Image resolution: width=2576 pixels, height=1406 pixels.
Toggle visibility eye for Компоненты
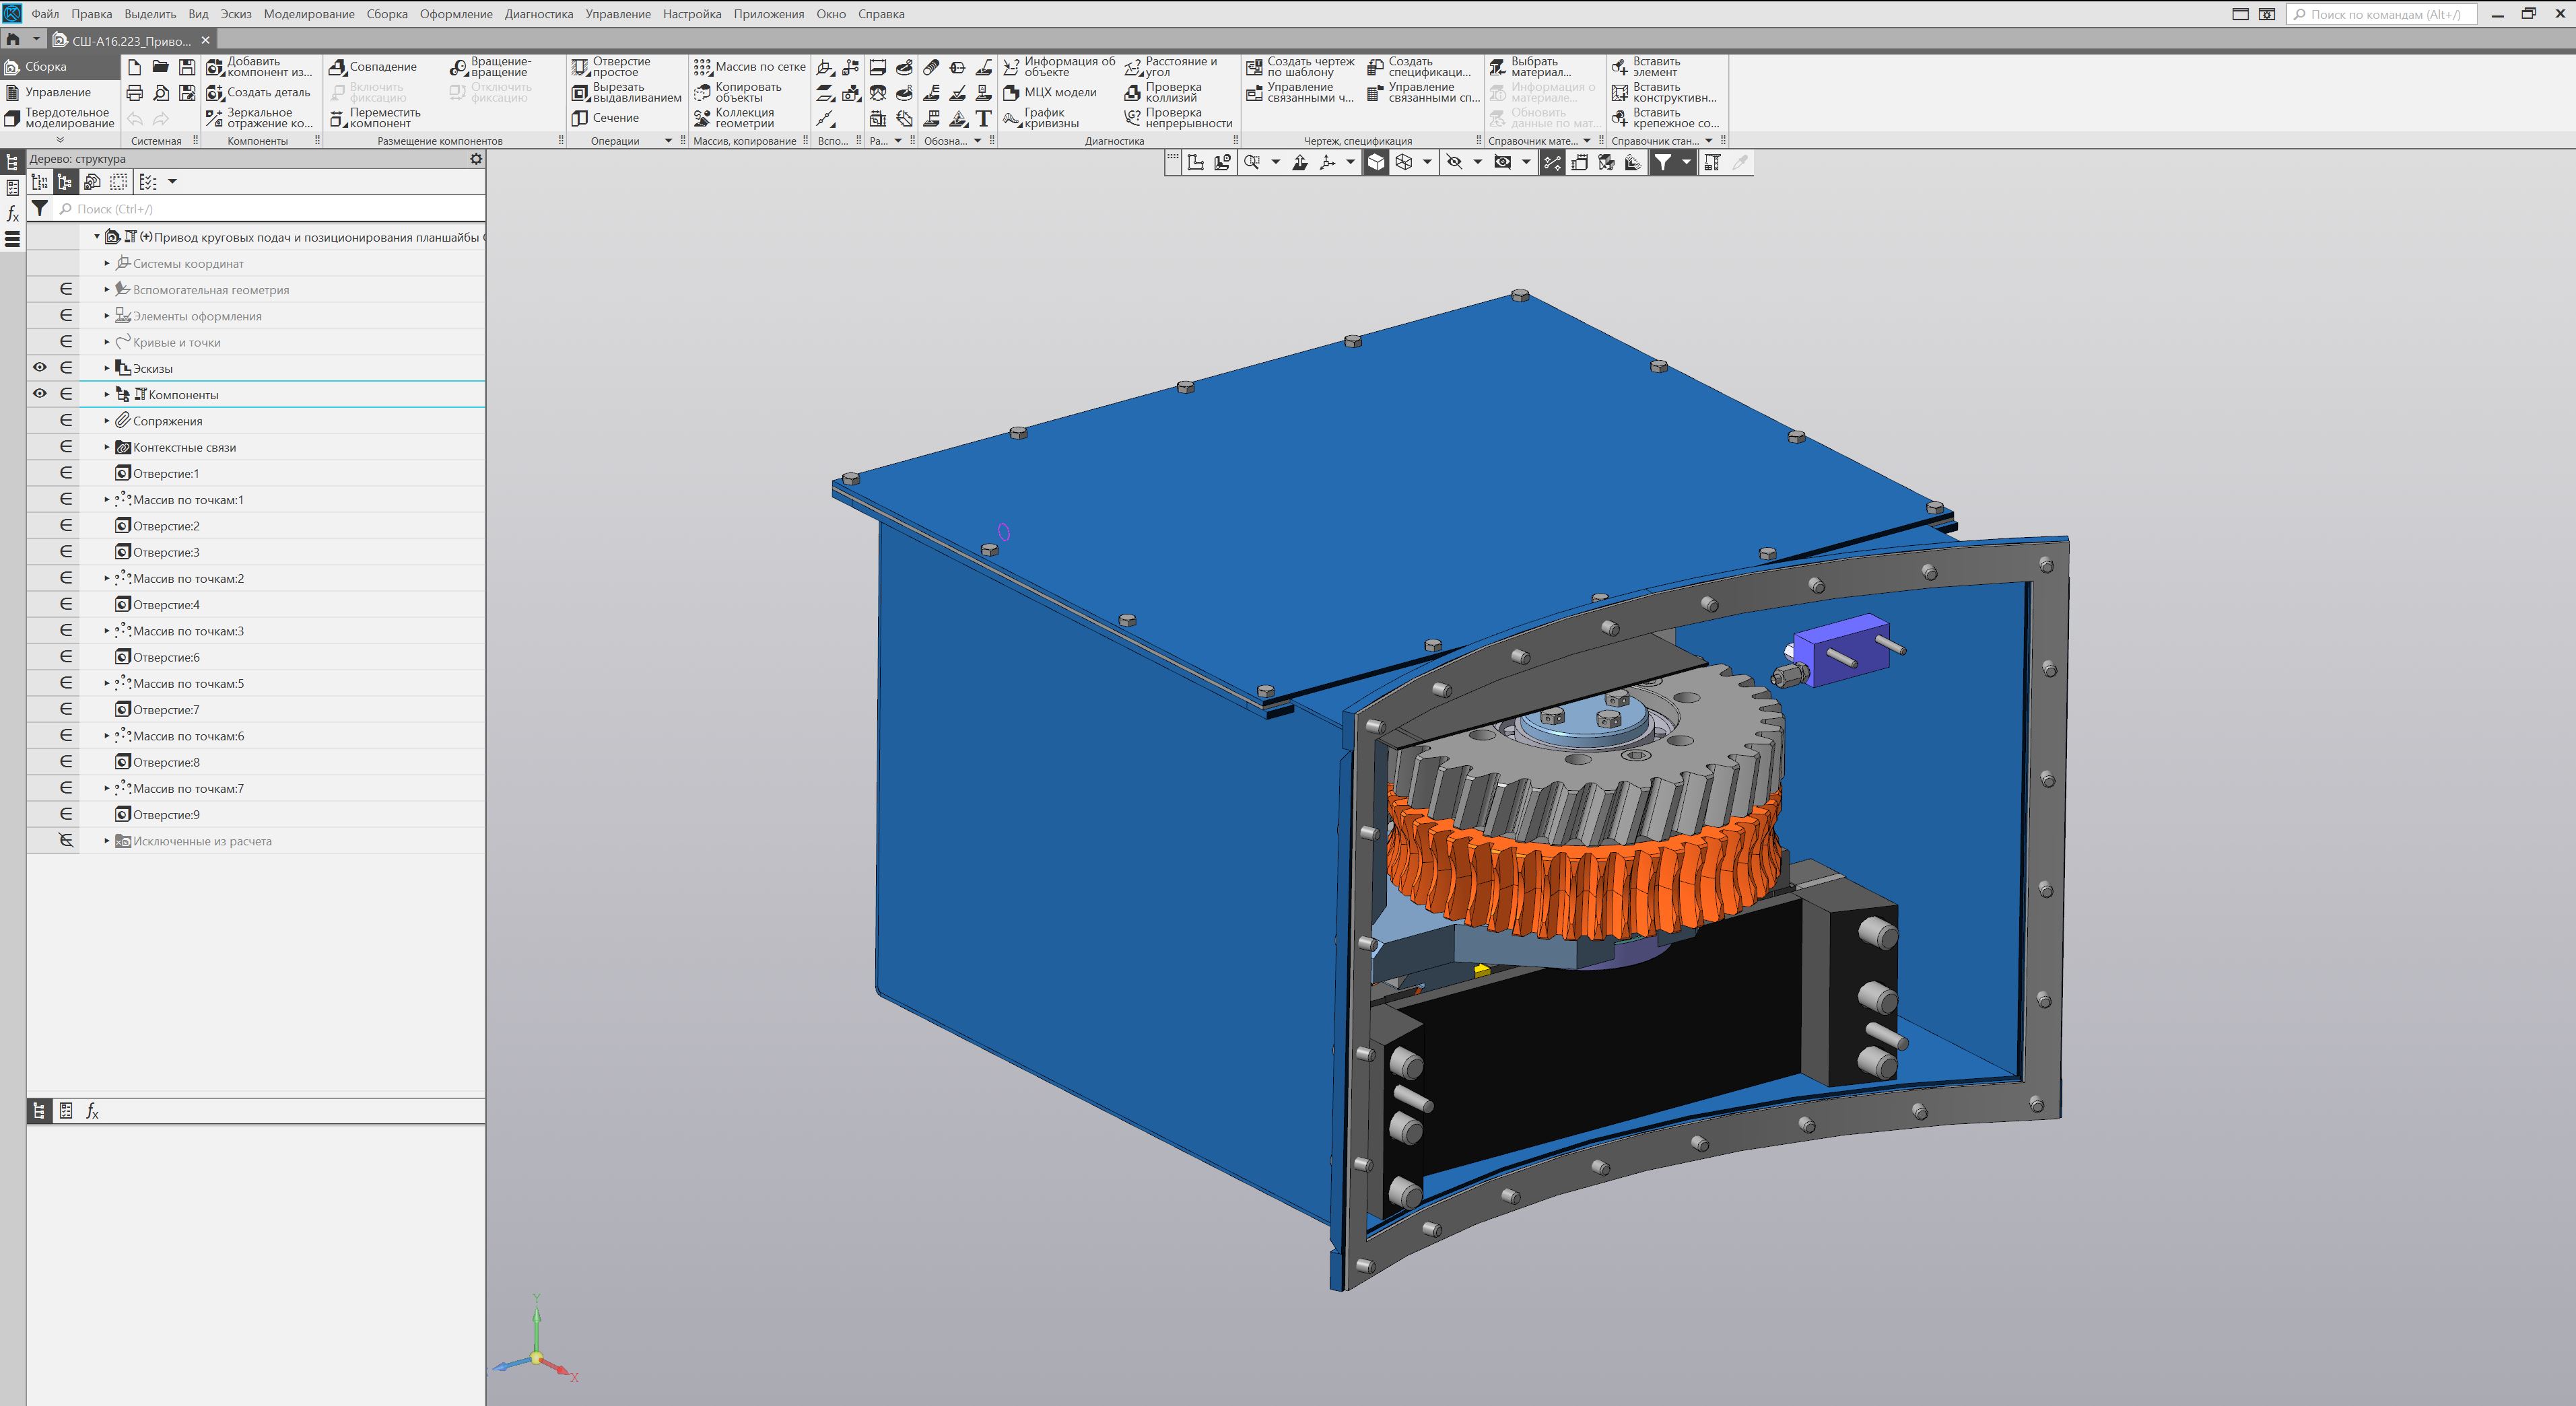[40, 394]
